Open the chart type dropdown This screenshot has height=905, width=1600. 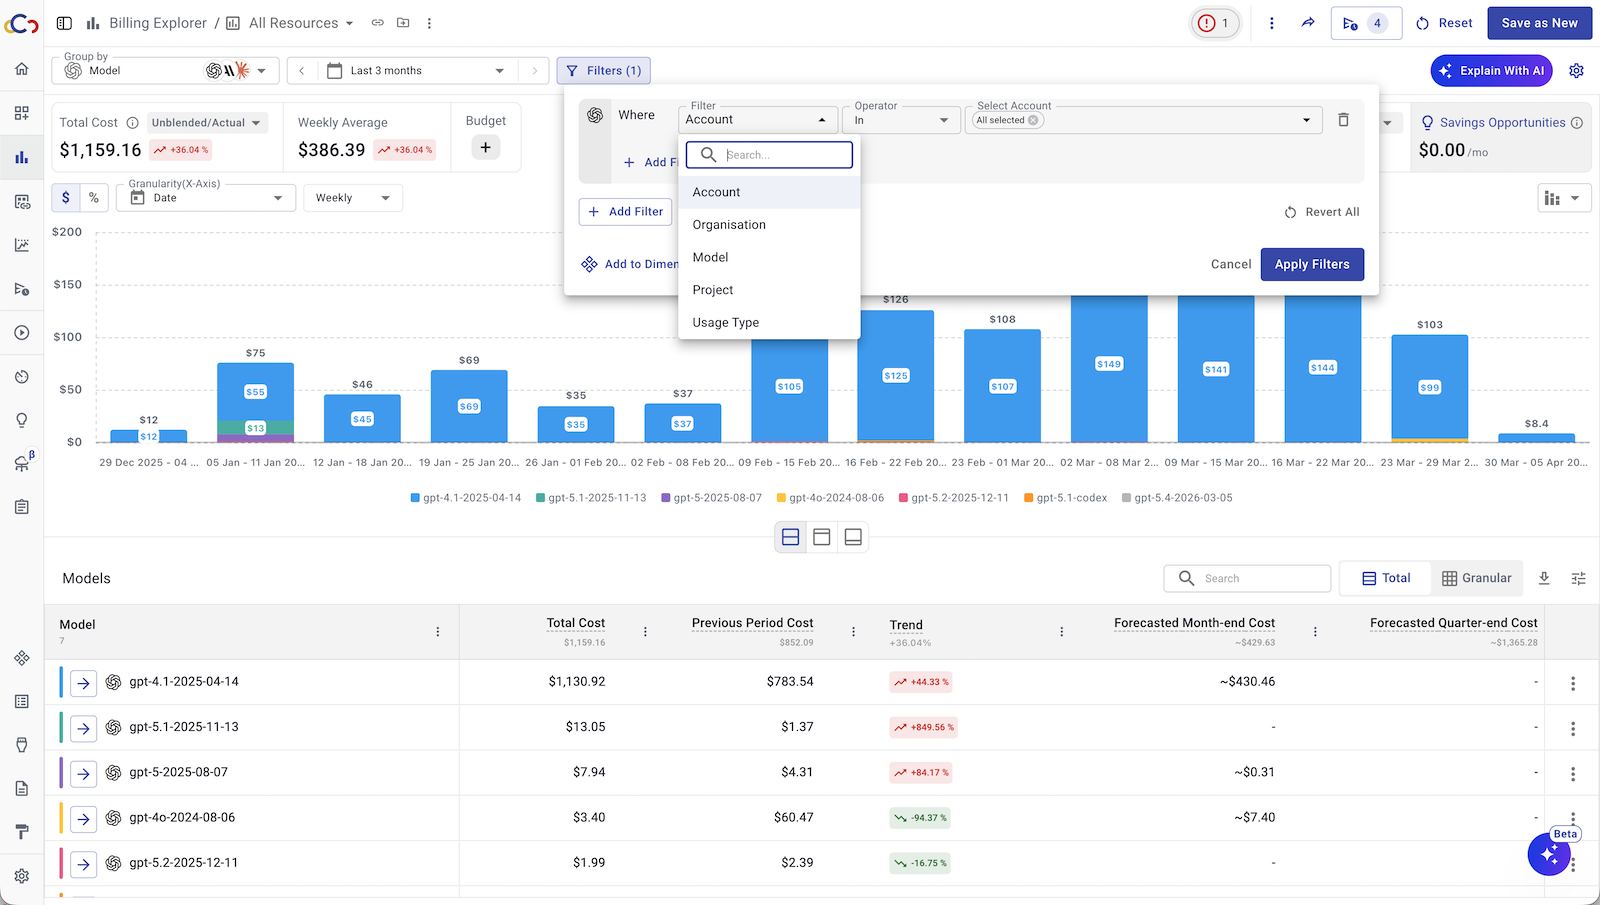(x=1564, y=198)
